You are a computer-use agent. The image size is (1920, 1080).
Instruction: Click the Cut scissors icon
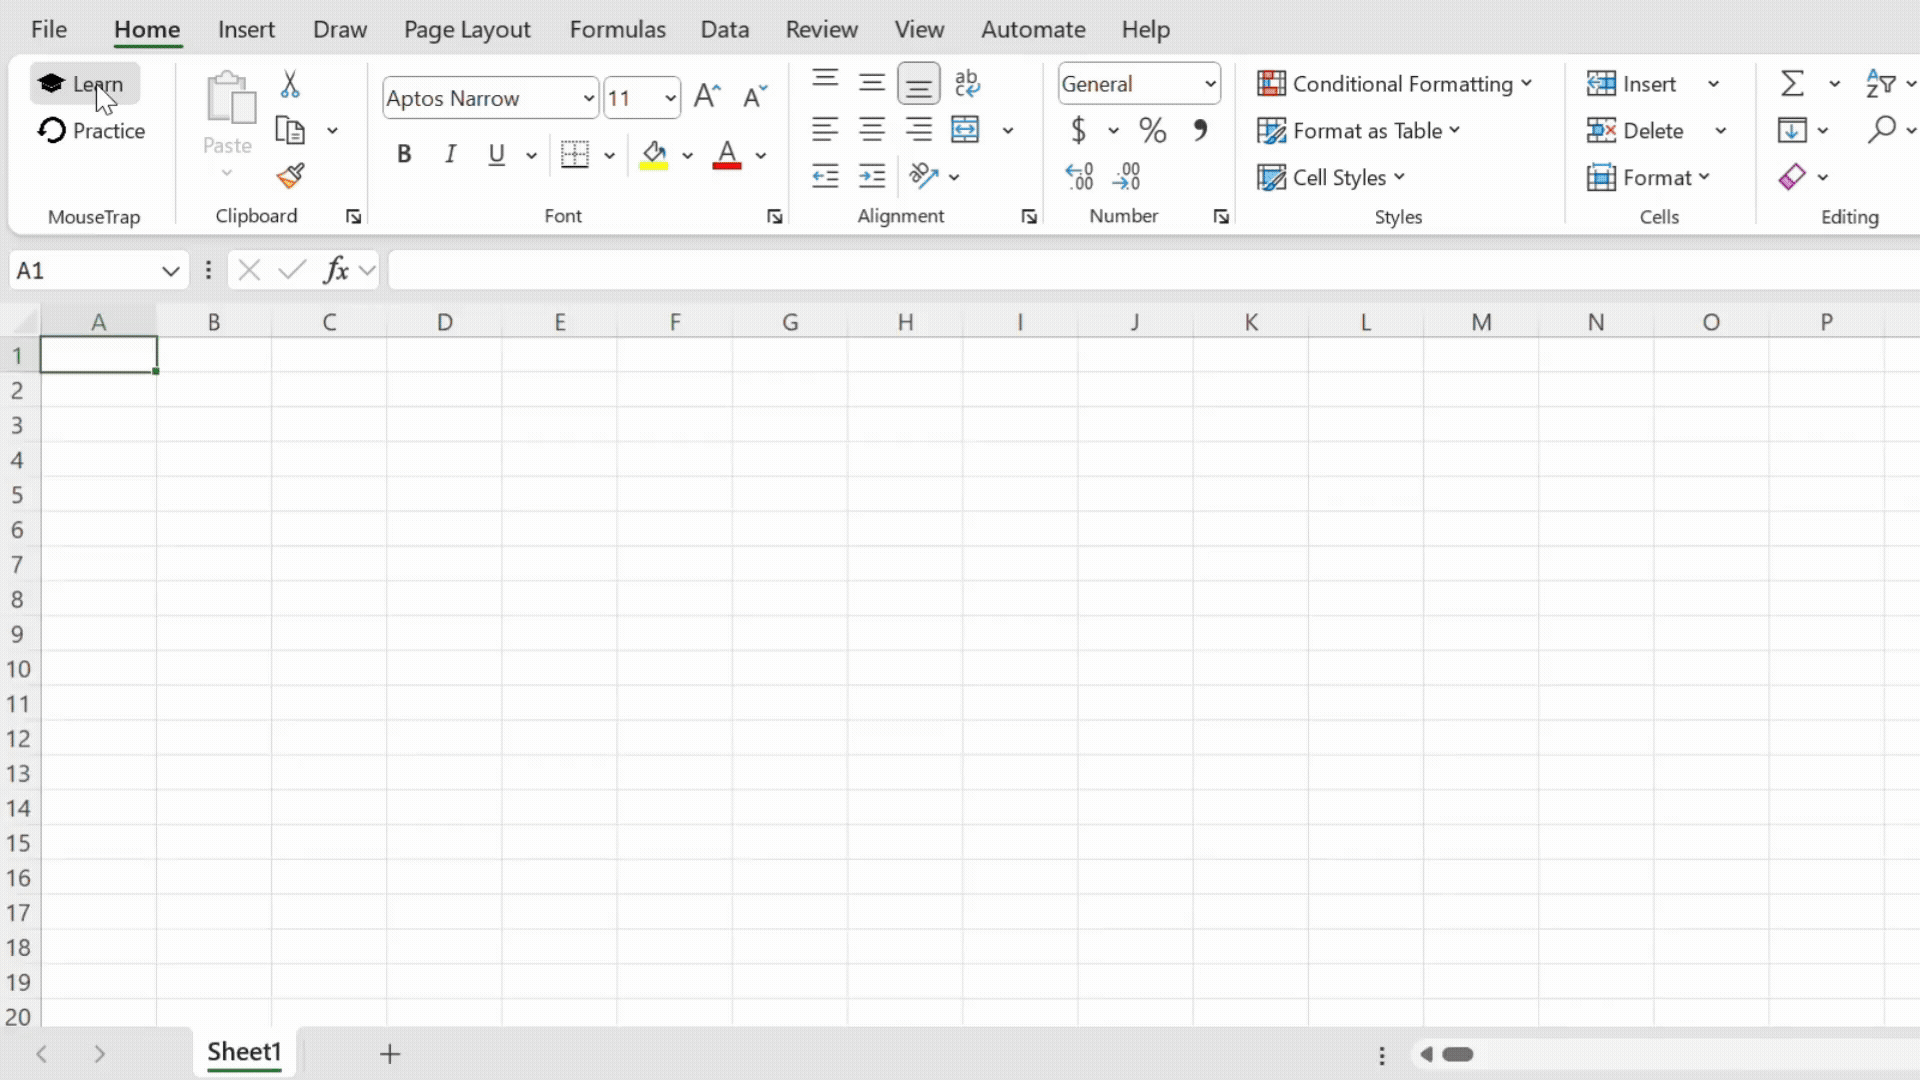tap(290, 84)
